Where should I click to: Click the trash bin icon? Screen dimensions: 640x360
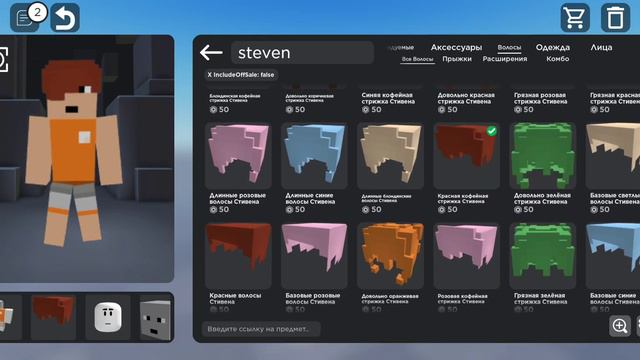click(x=616, y=18)
